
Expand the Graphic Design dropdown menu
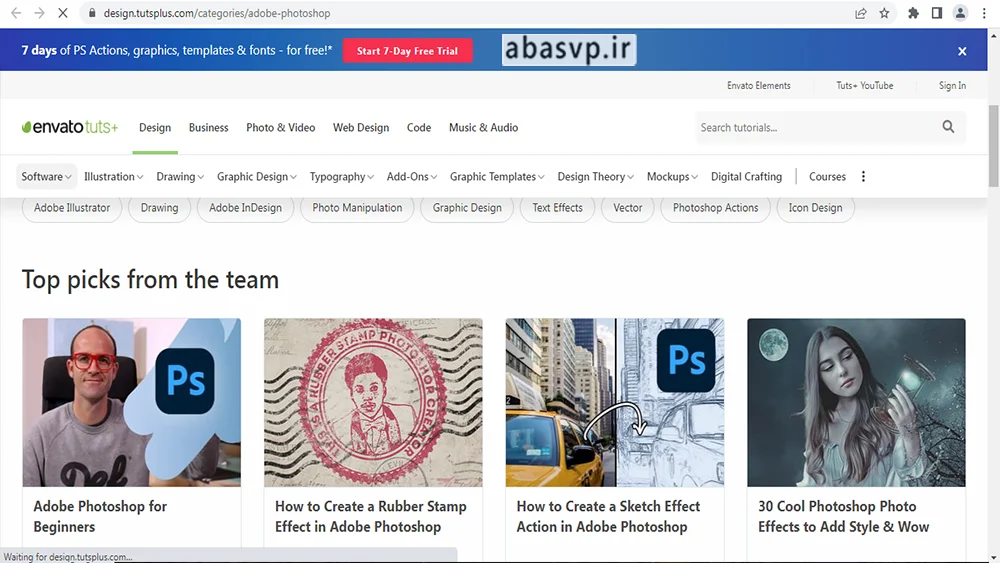tap(256, 177)
